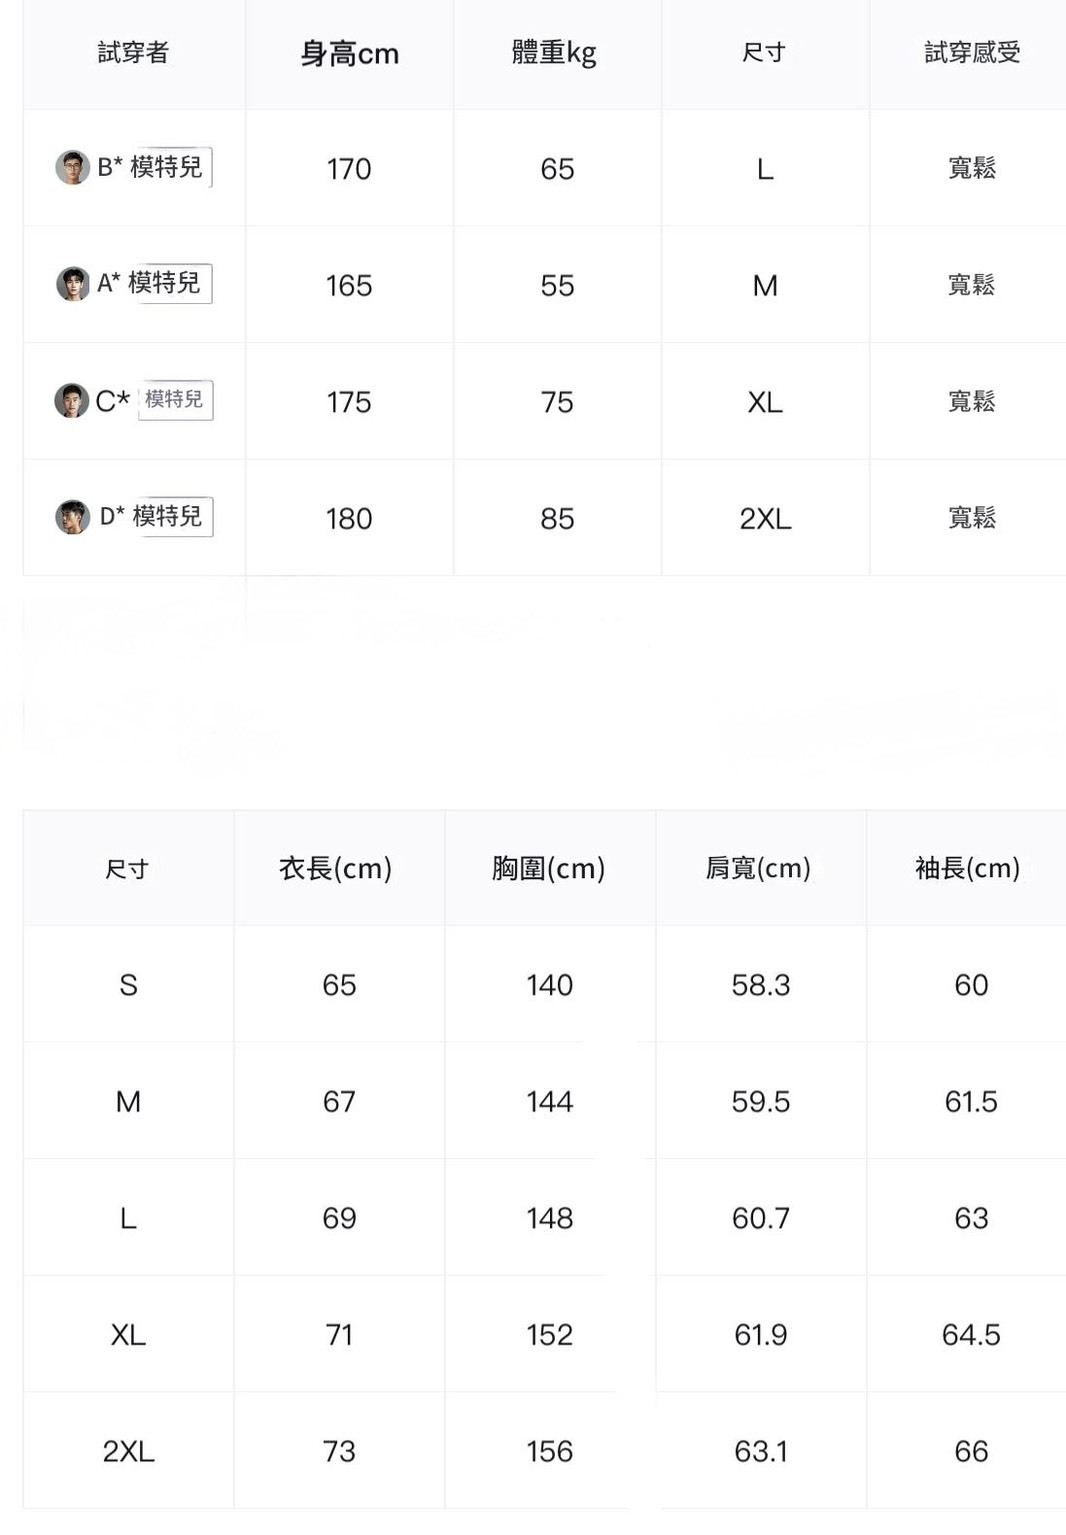Click the 試穿感受 column header

click(971, 53)
